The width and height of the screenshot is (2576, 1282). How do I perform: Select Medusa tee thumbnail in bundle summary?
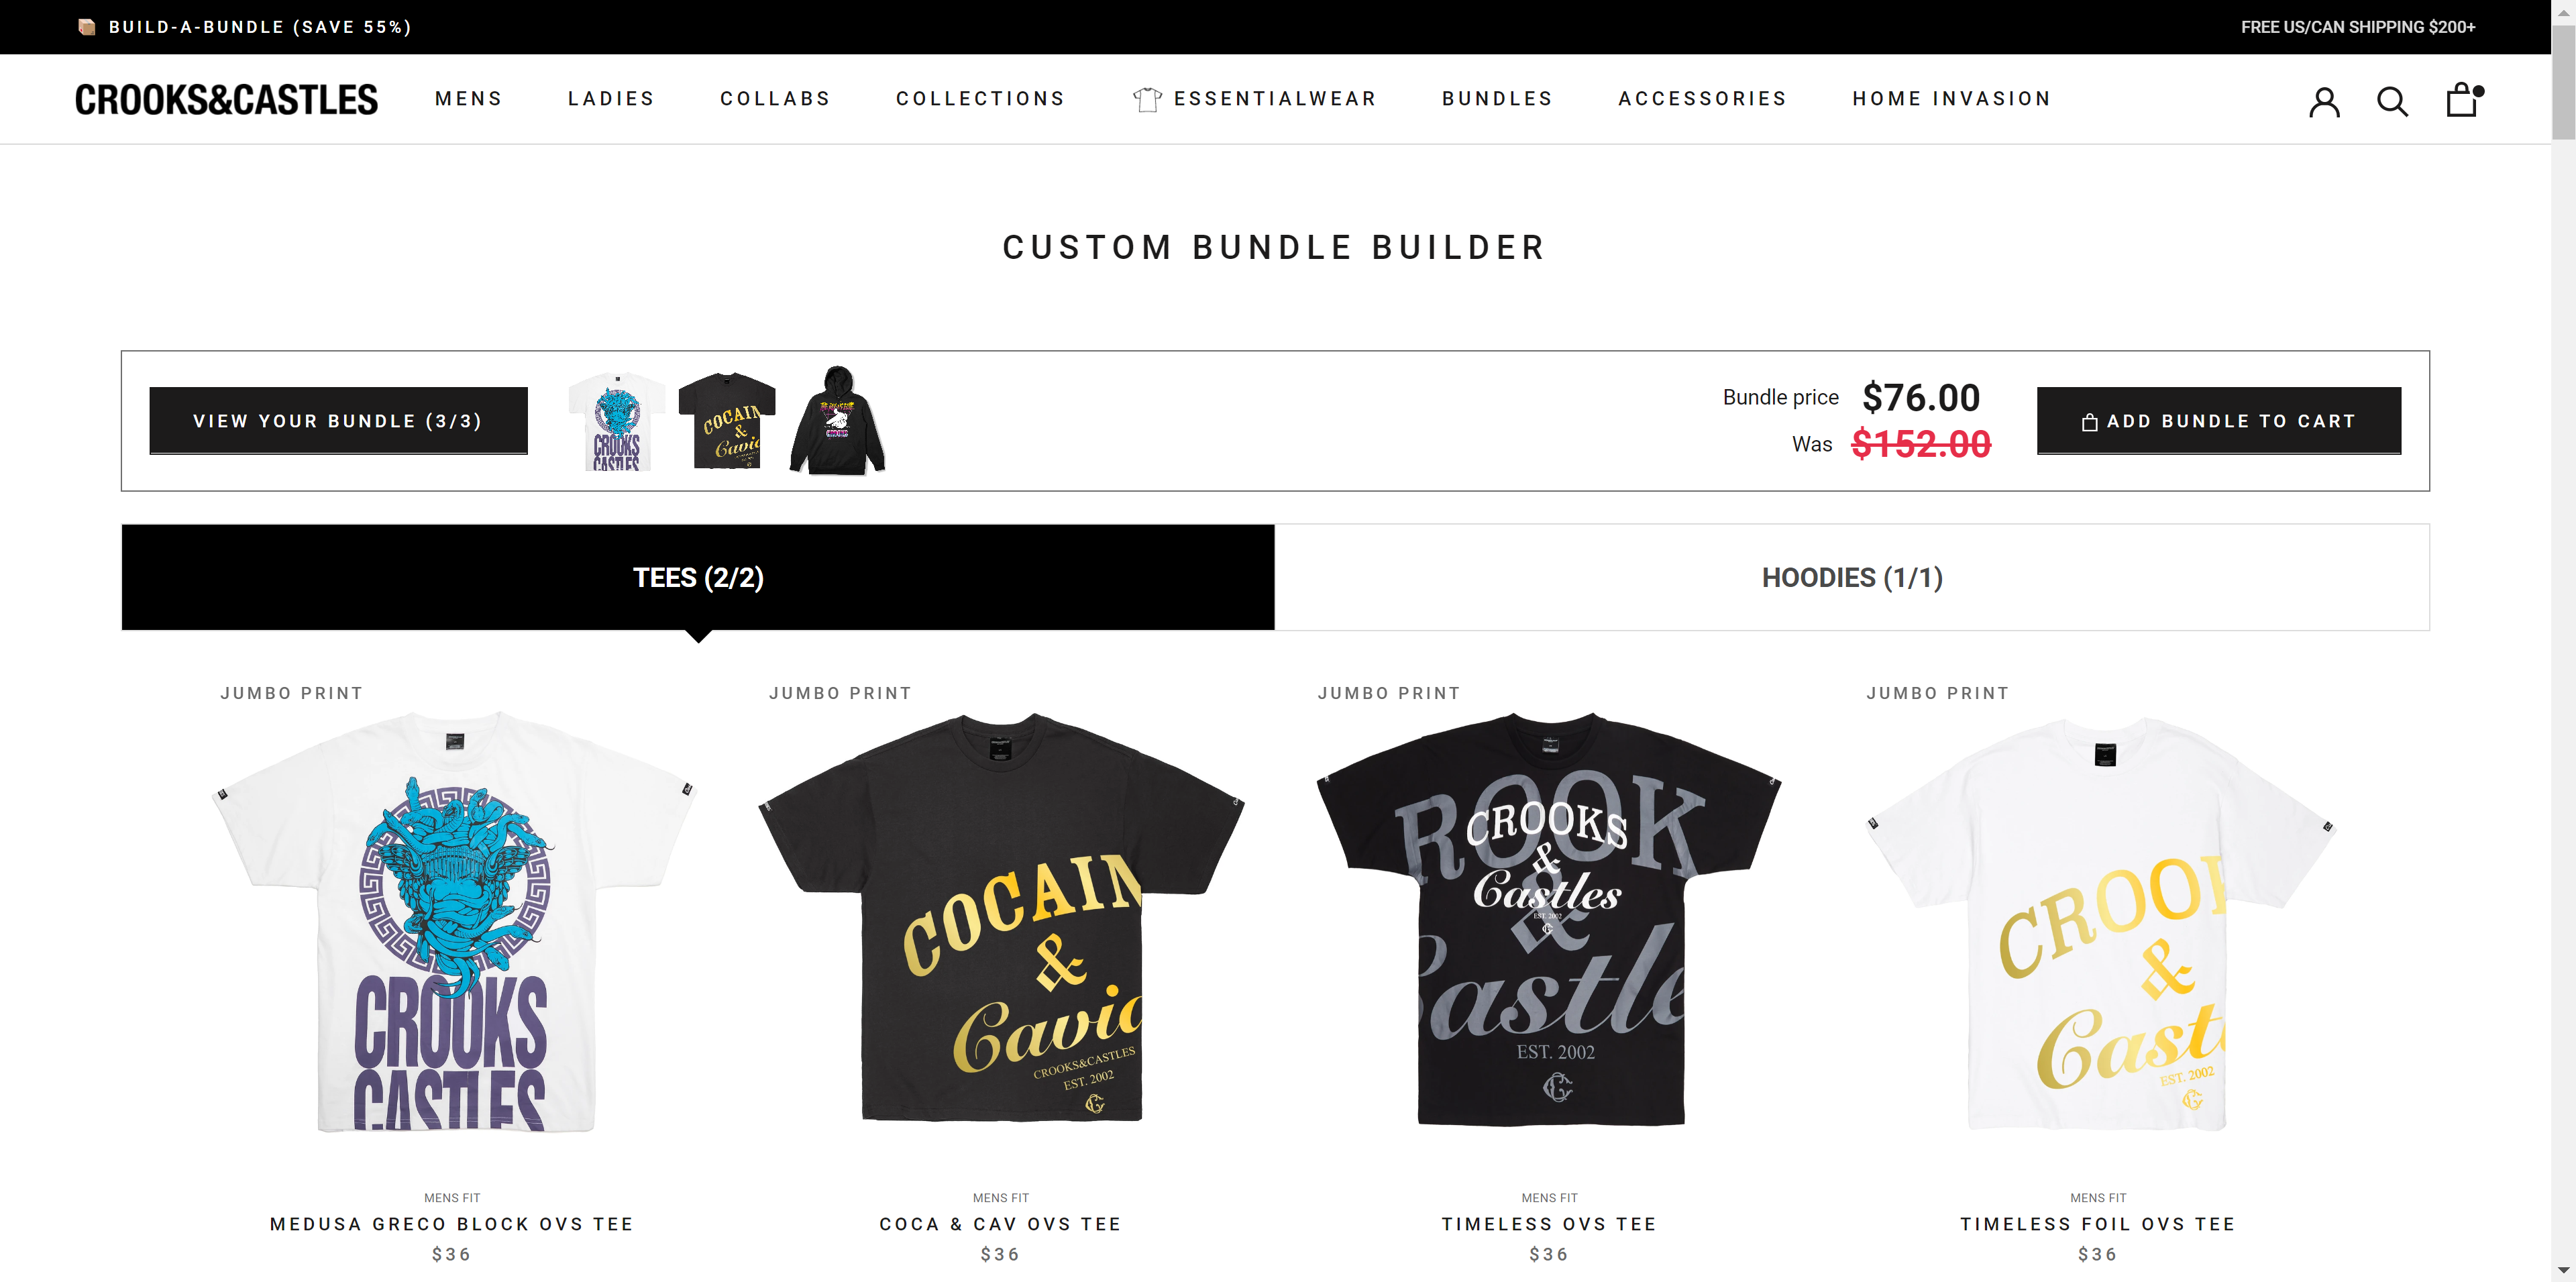click(617, 421)
